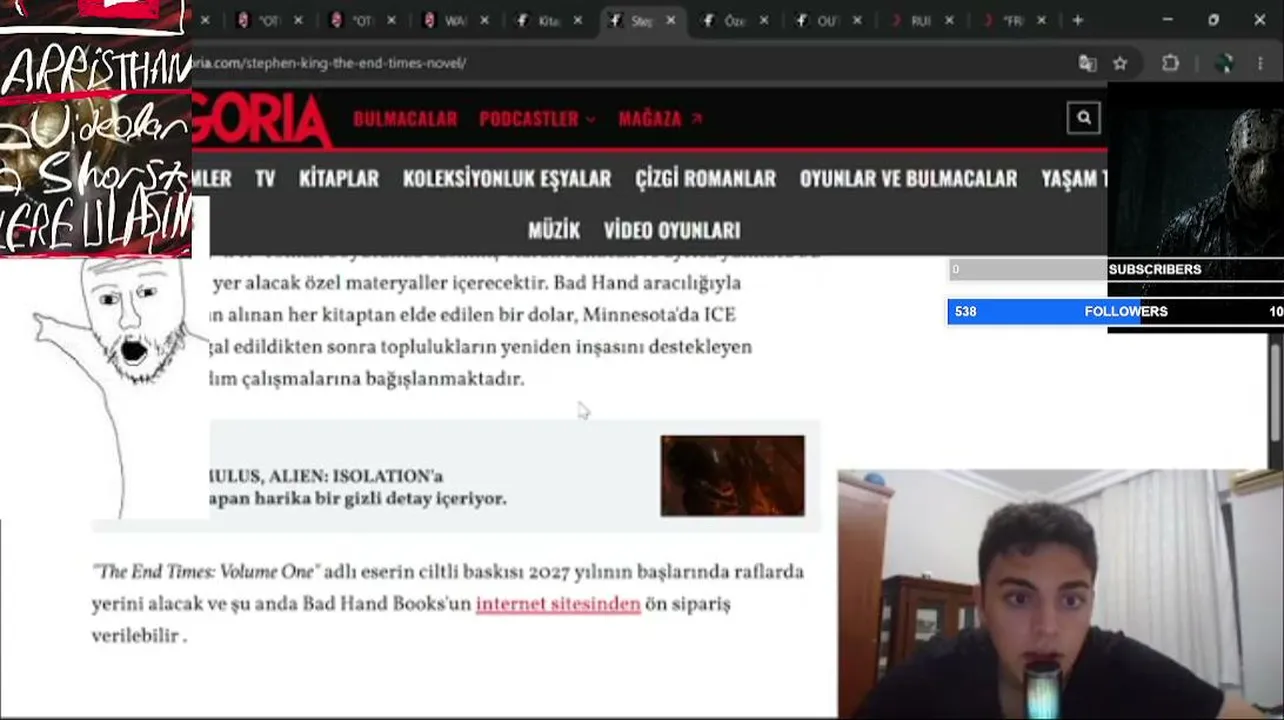Go to the KİTAPLAR section

coord(339,178)
